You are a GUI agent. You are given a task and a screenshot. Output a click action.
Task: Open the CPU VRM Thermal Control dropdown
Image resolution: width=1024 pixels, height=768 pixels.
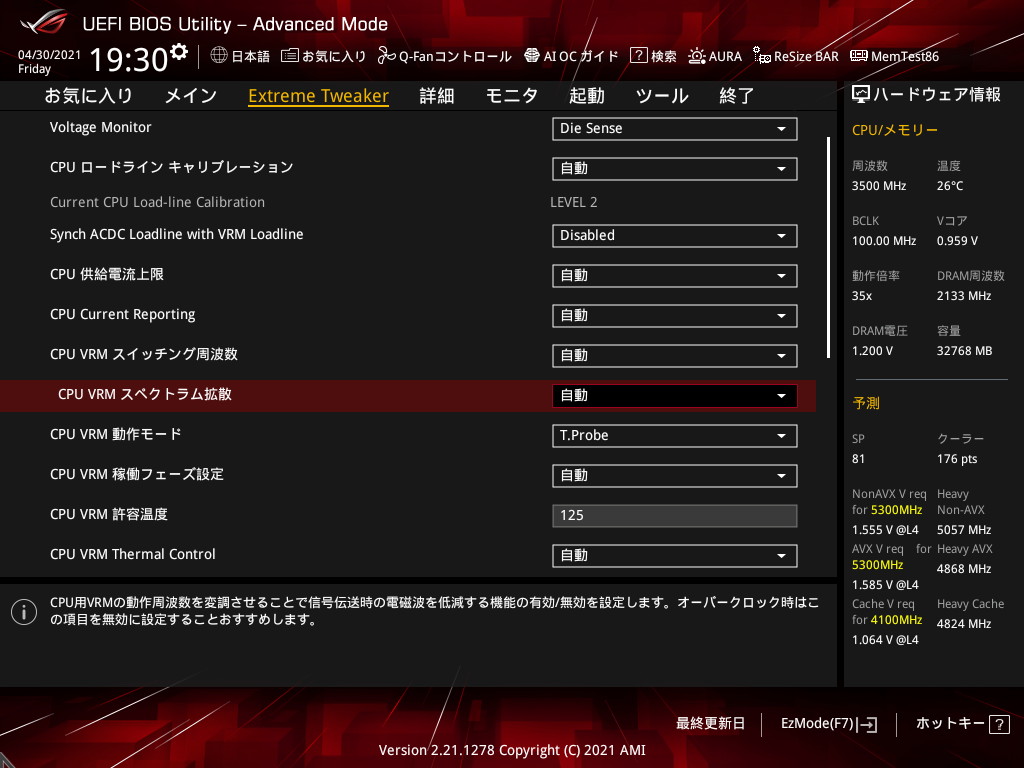coord(675,556)
